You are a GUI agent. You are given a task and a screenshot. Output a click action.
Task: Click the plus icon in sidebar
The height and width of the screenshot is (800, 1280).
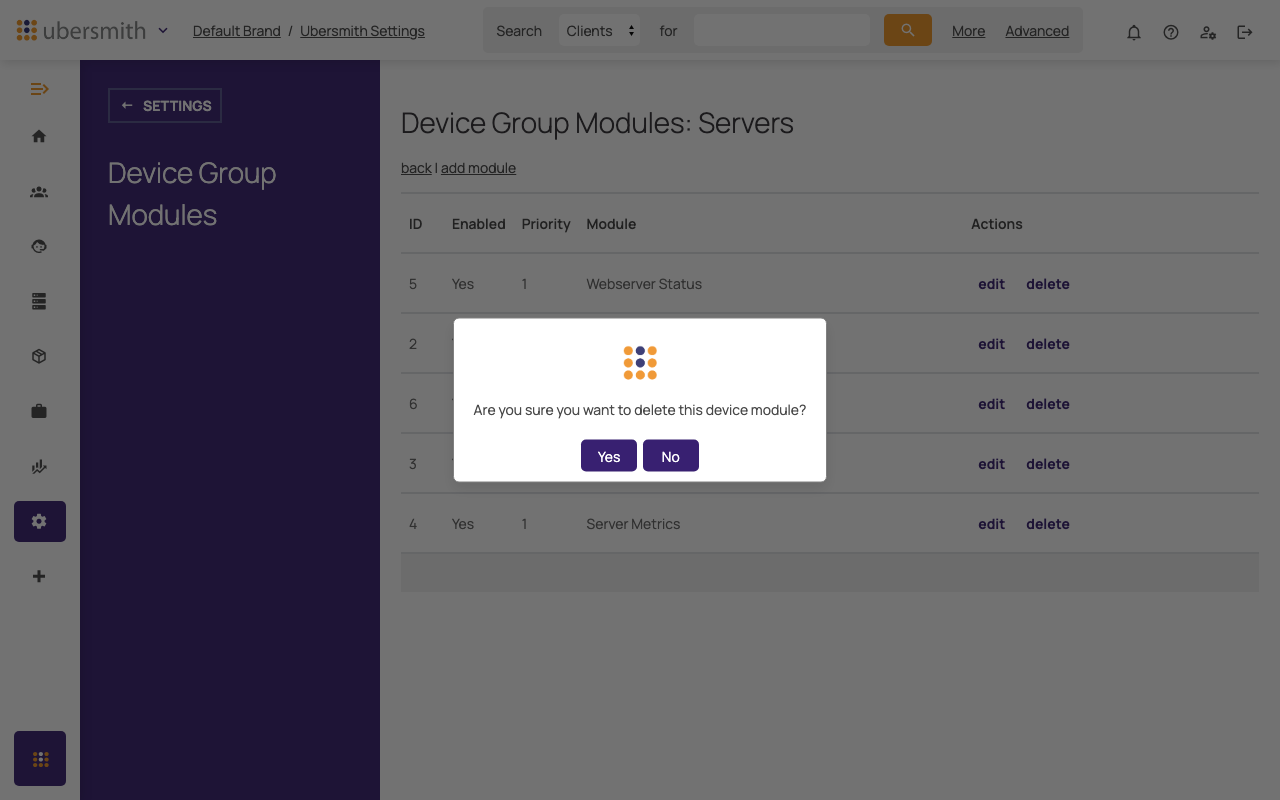pos(39,576)
